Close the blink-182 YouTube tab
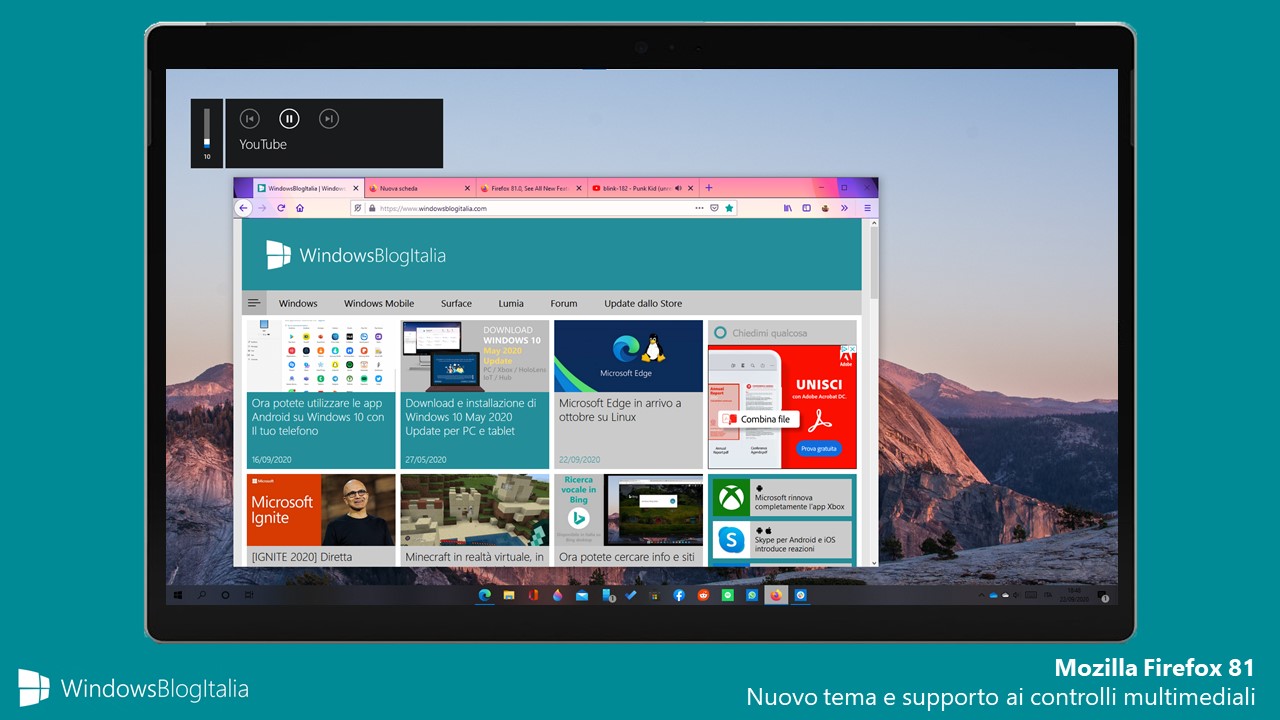The image size is (1280, 720). [x=691, y=187]
